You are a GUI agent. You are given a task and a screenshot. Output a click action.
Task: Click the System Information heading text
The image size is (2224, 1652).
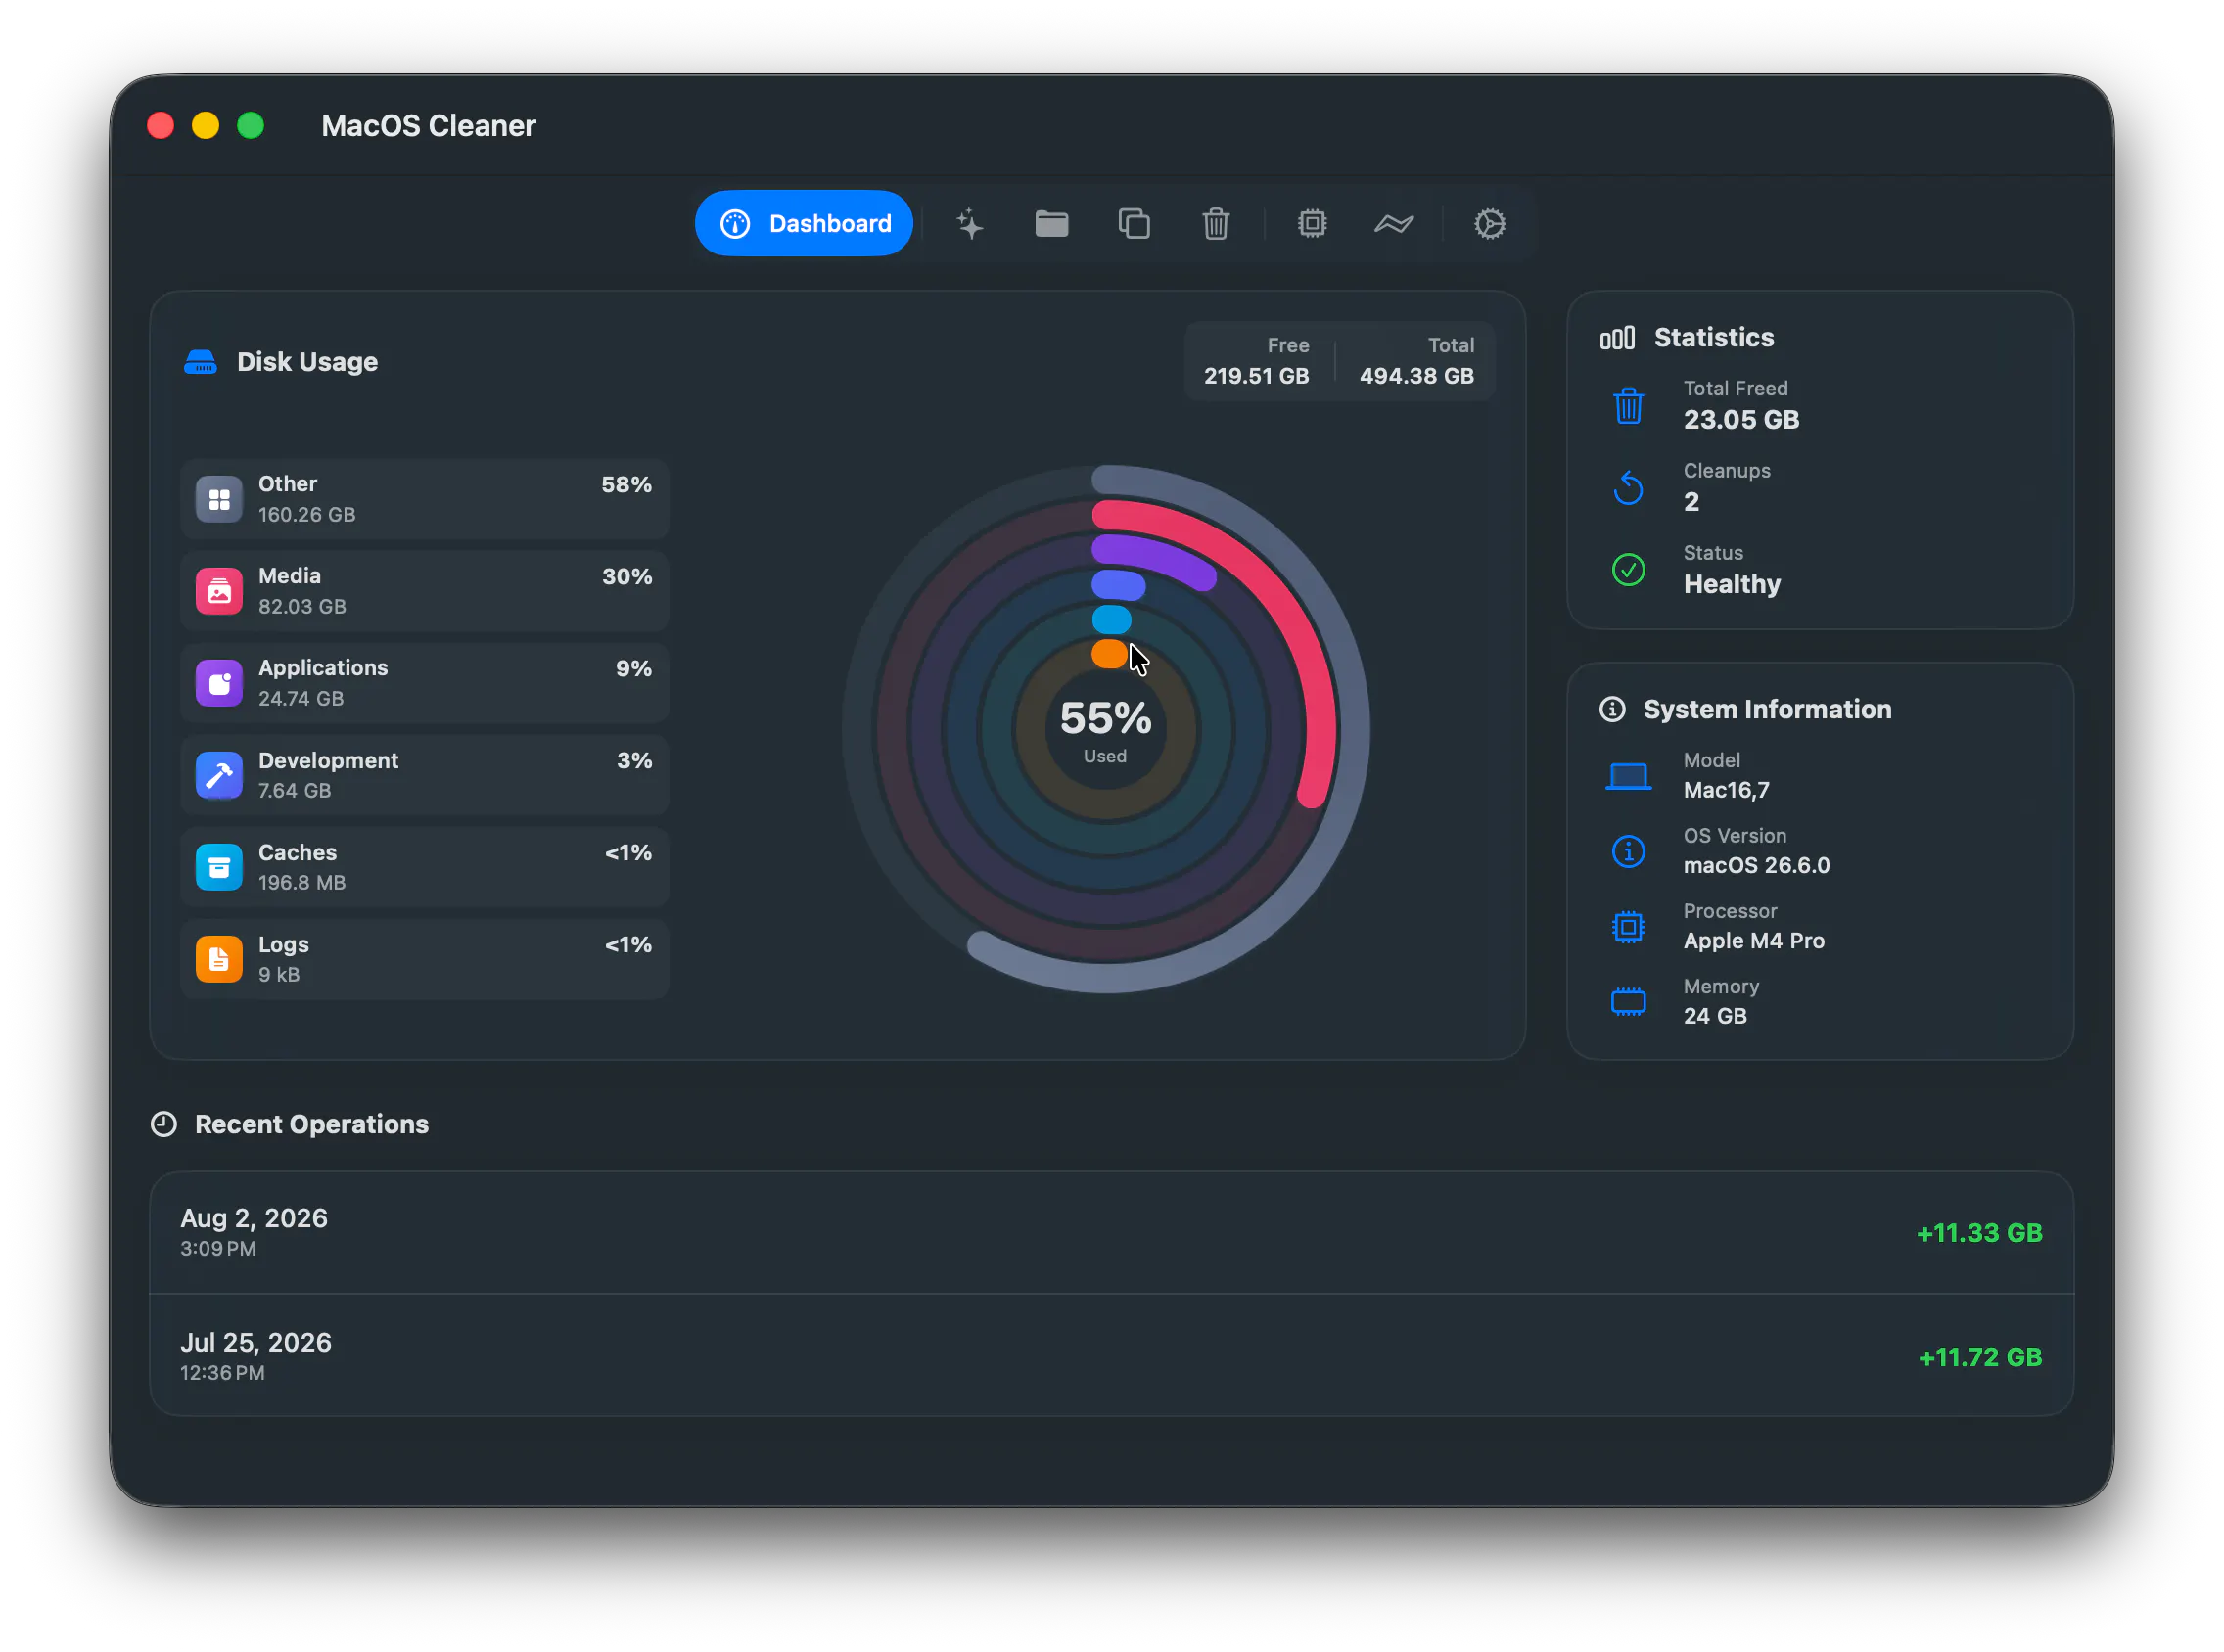pyautogui.click(x=1767, y=709)
